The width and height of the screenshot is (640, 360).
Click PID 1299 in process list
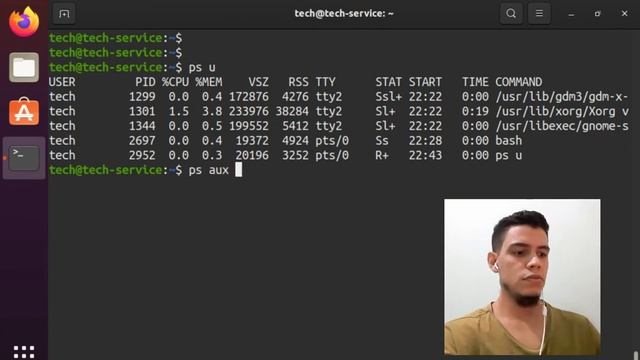(x=142, y=97)
